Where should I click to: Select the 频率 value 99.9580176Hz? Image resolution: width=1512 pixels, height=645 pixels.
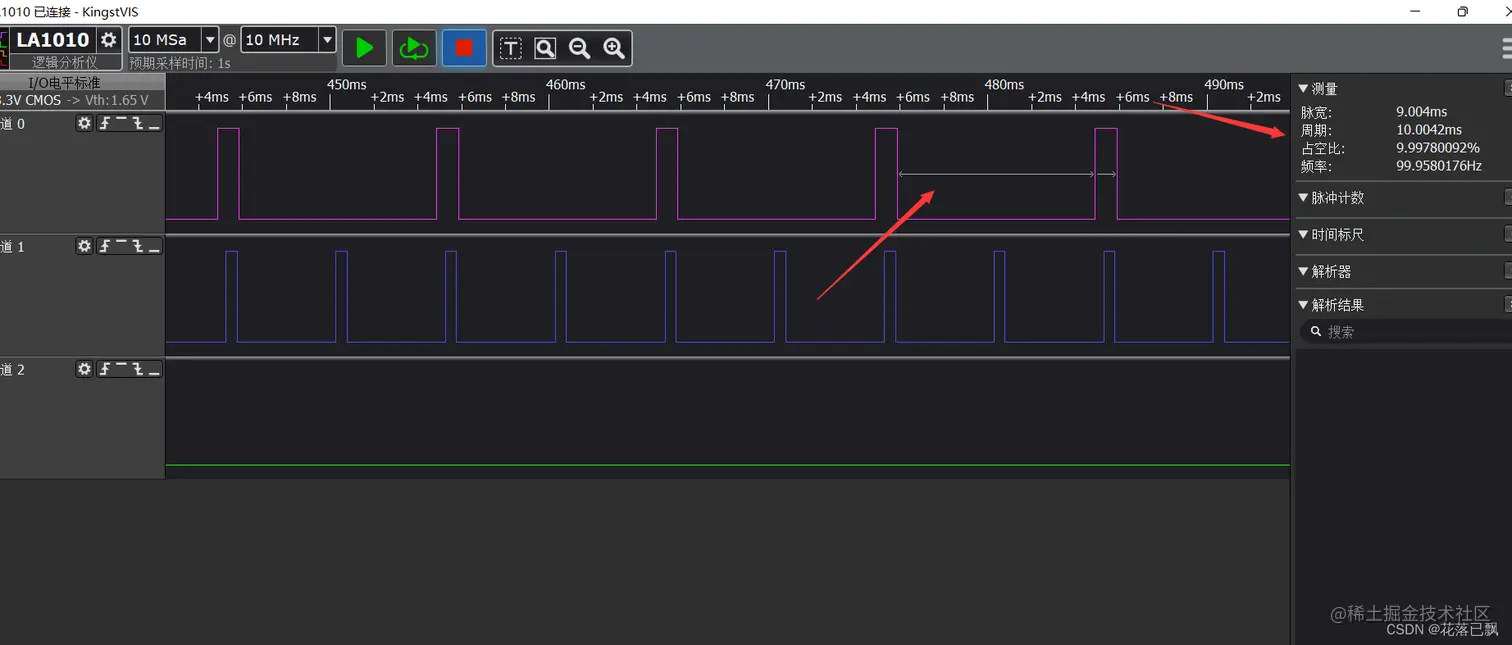click(1439, 166)
